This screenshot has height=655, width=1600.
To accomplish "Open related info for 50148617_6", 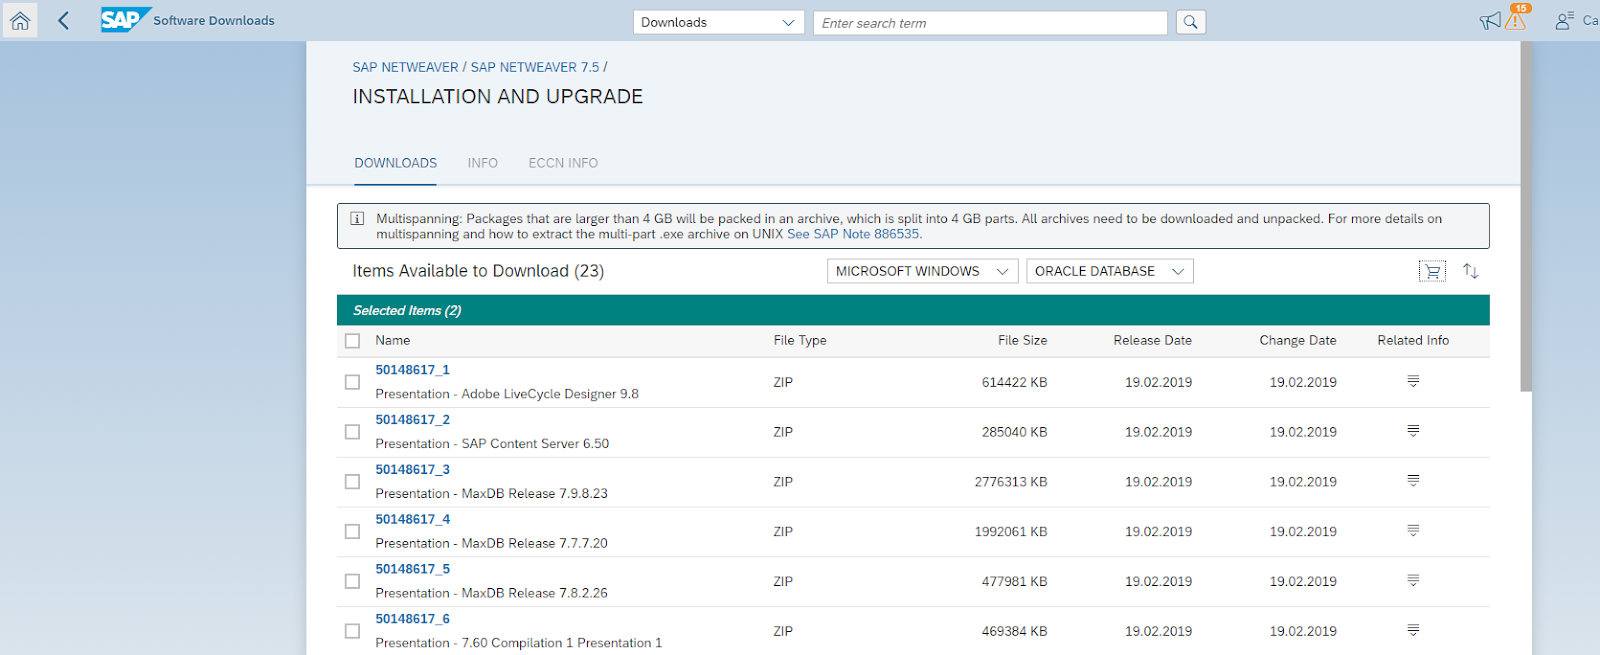I will 1413,630.
